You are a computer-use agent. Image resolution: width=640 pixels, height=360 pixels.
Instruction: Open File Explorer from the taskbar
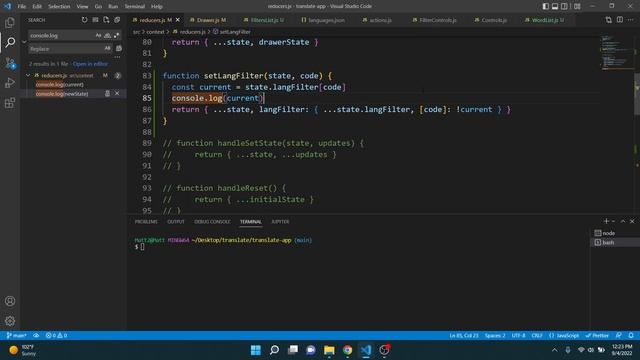[329, 350]
